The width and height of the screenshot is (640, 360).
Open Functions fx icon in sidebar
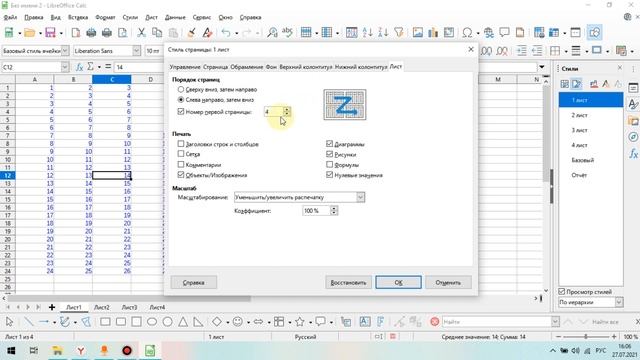(633, 153)
